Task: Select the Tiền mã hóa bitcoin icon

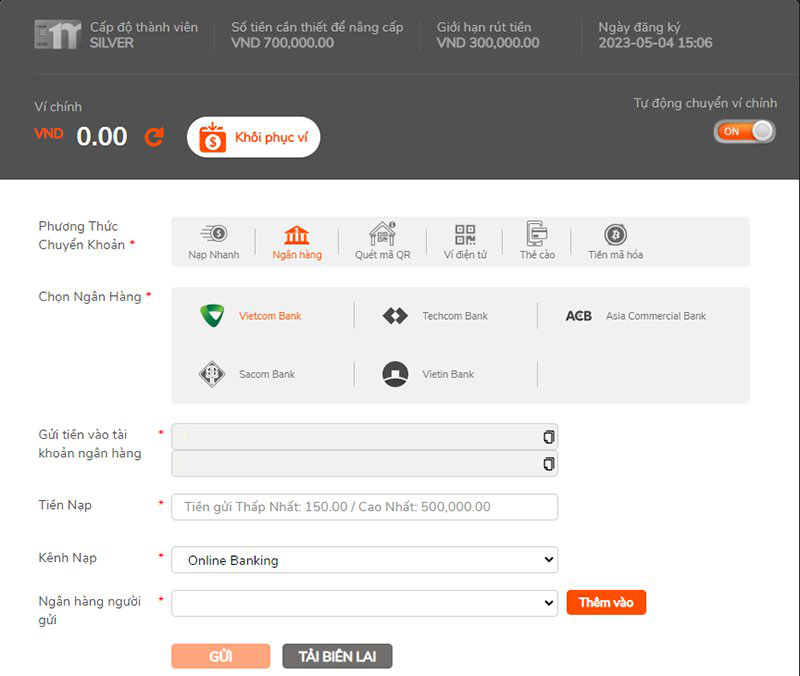Action: click(x=615, y=235)
